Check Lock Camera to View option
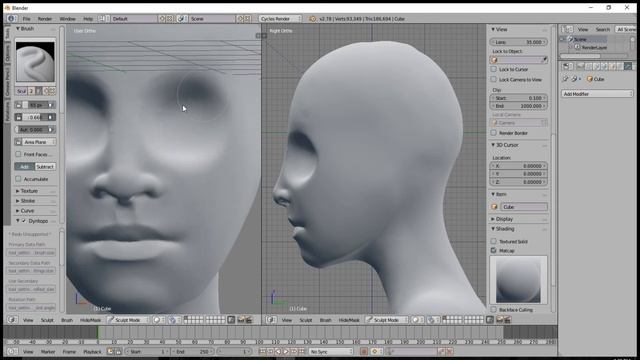 click(494, 79)
